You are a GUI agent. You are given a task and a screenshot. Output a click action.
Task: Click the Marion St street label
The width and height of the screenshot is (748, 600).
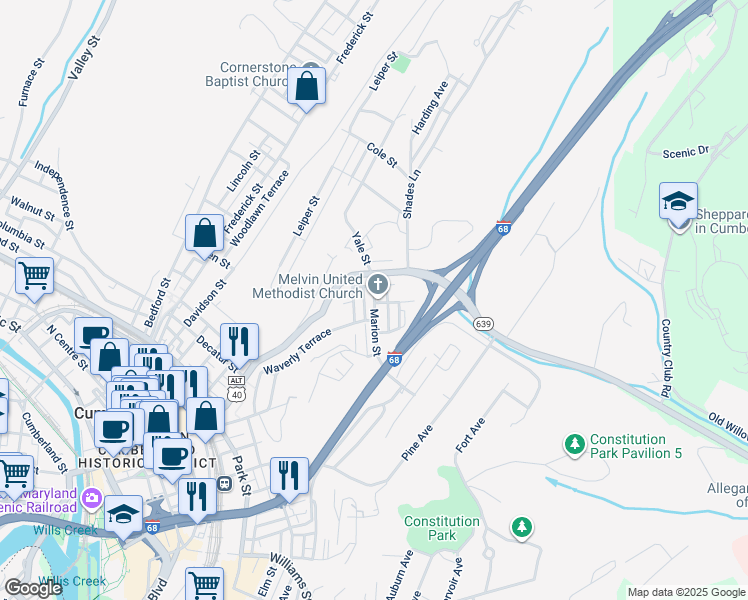tap(375, 333)
